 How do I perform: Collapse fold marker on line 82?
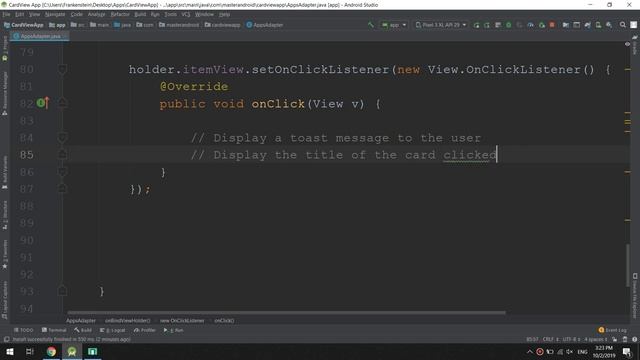tap(62, 102)
